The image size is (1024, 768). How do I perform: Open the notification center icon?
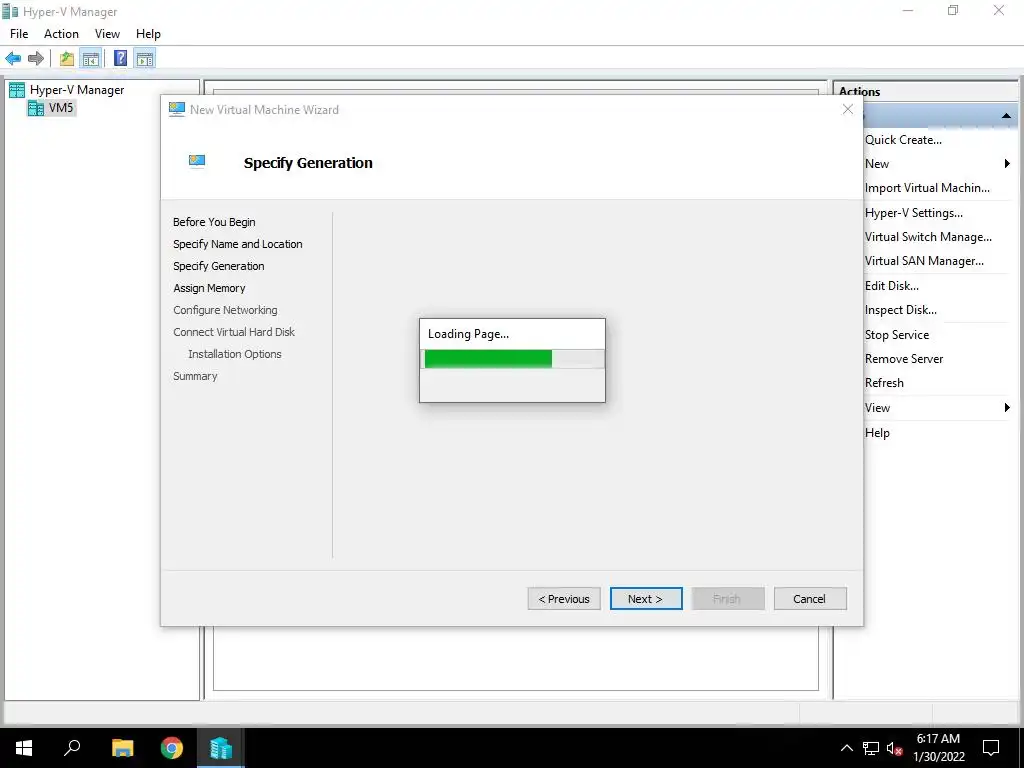991,748
